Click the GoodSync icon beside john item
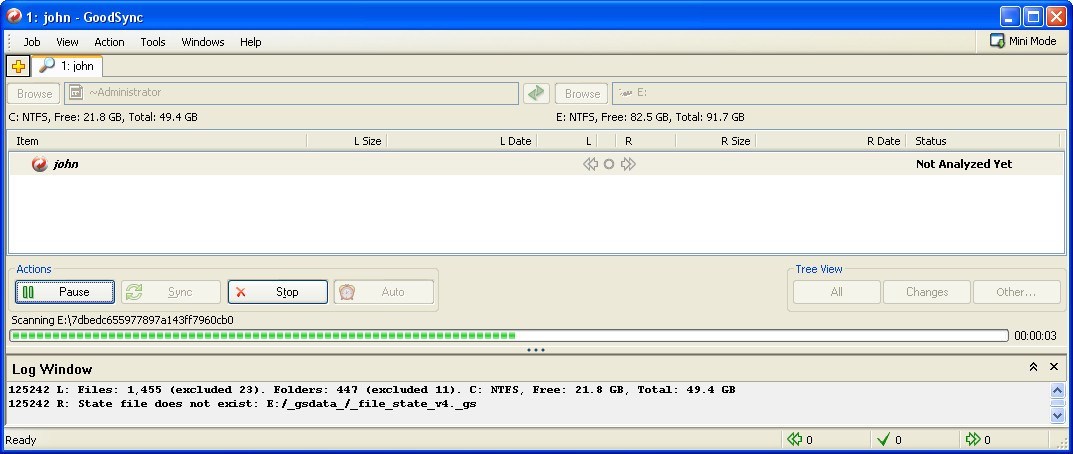 pos(40,164)
